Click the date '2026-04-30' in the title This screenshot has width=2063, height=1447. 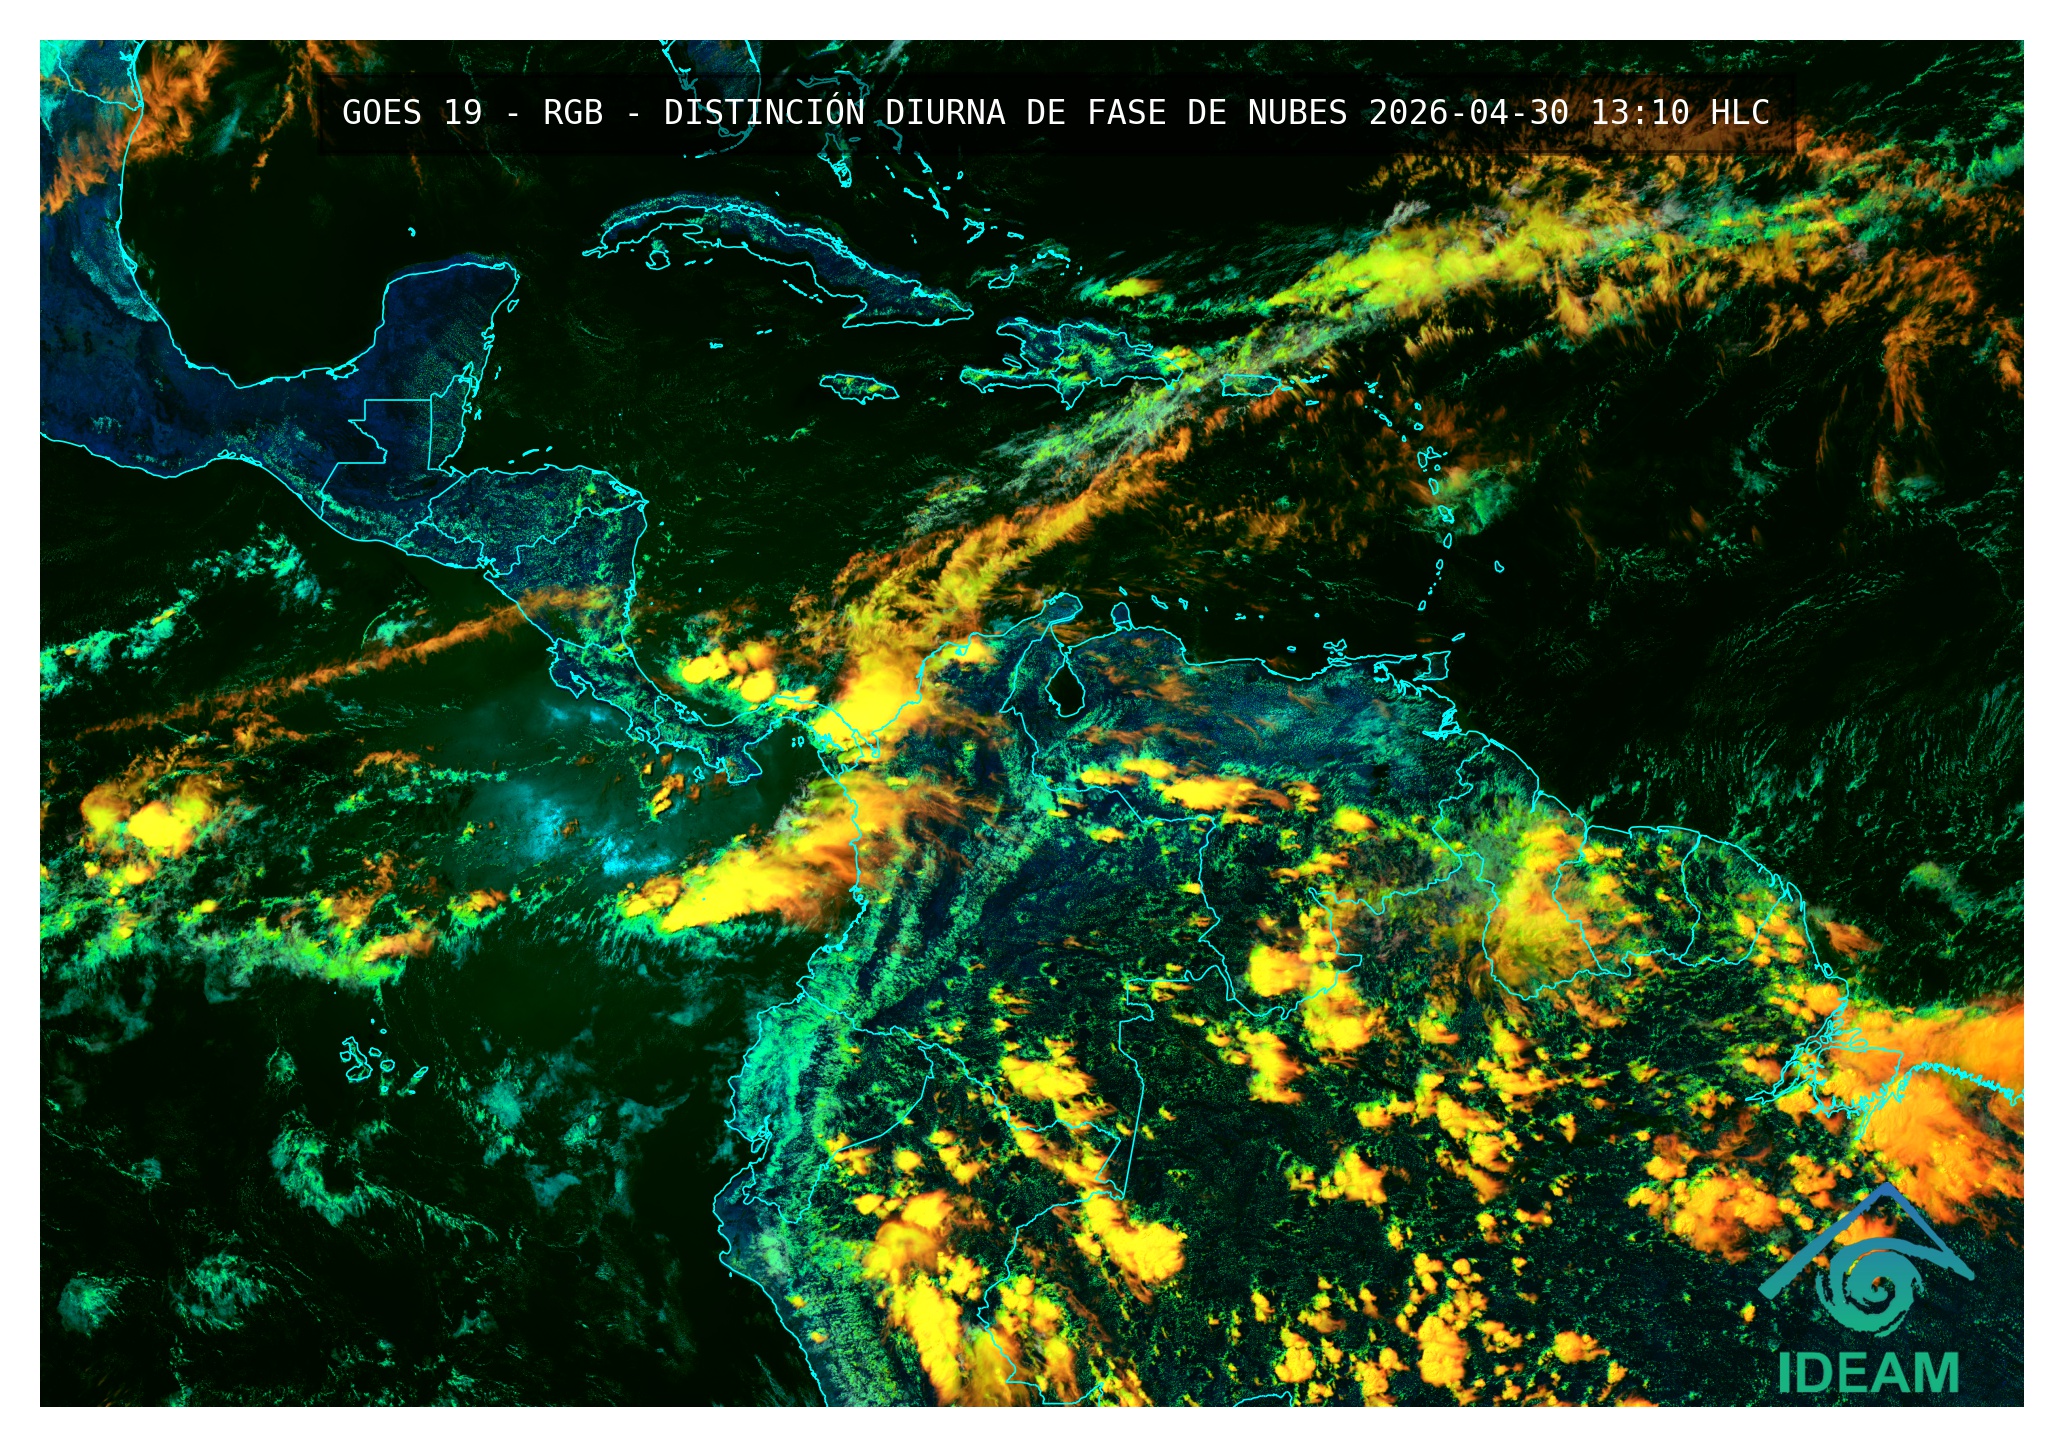pyautogui.click(x=1468, y=113)
